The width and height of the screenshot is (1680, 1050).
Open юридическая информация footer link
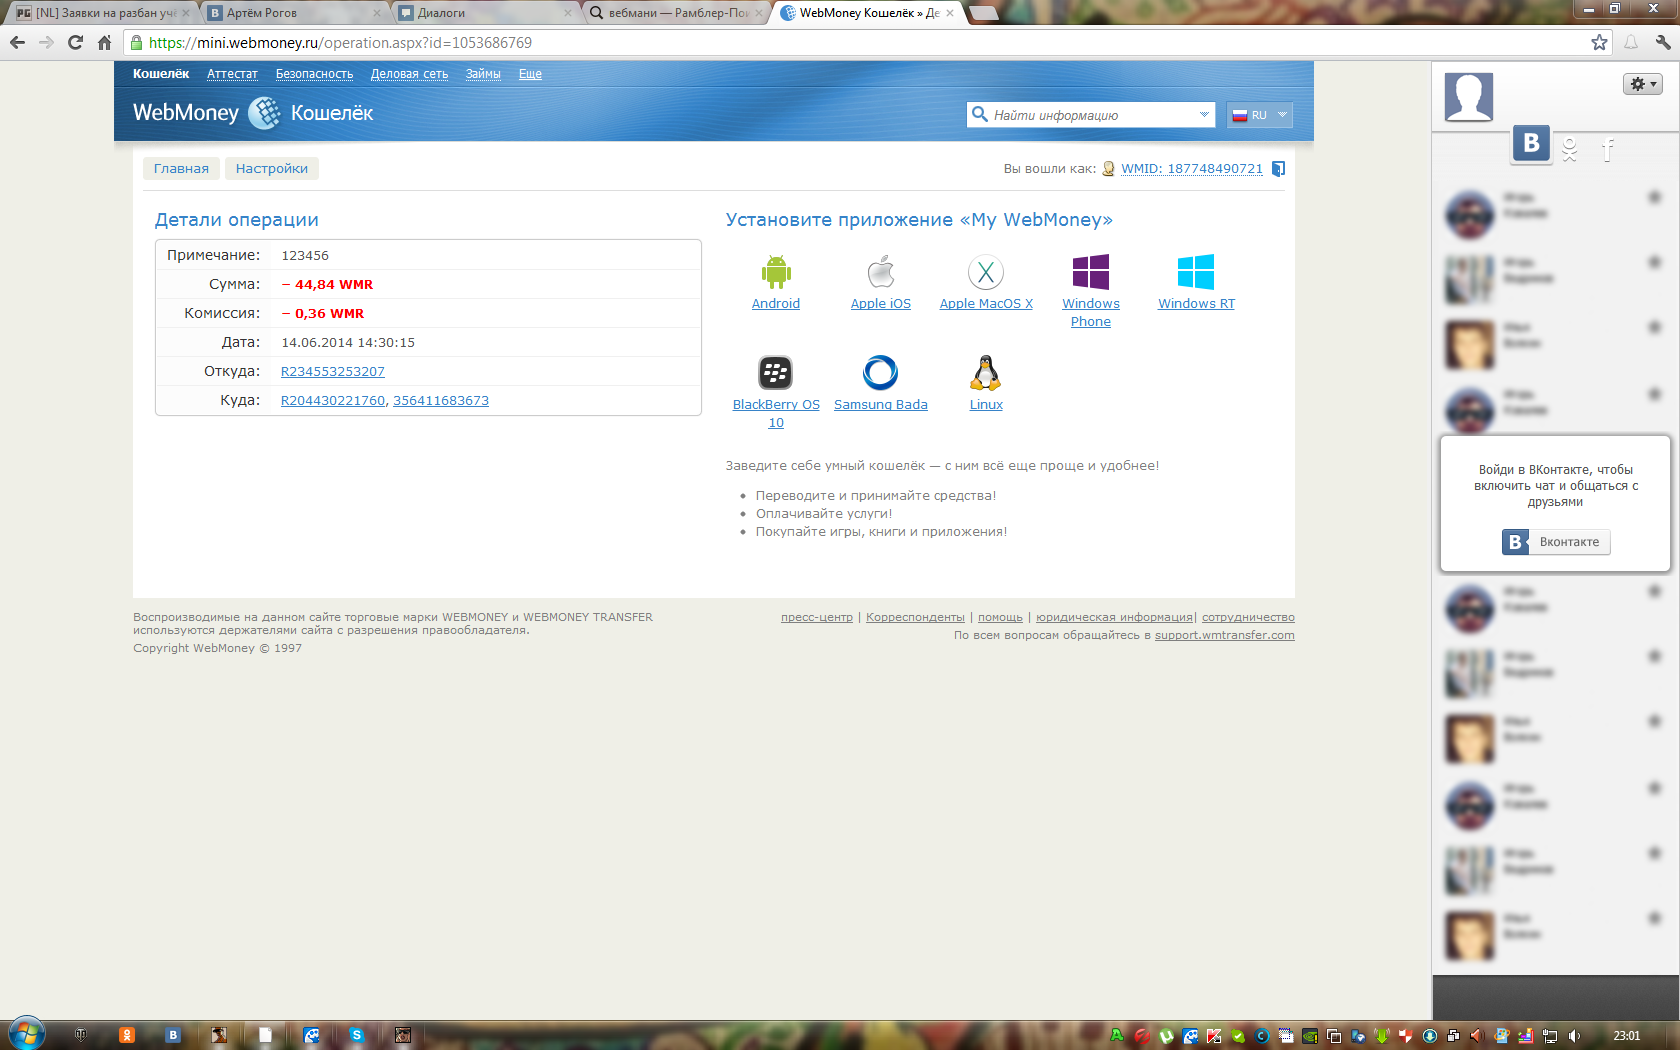1114,618
